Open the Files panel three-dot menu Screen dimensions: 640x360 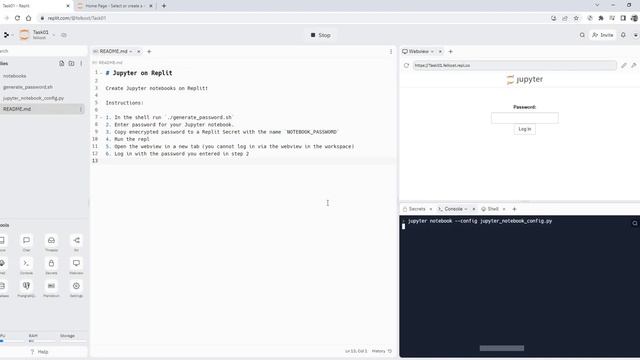(x=81, y=63)
